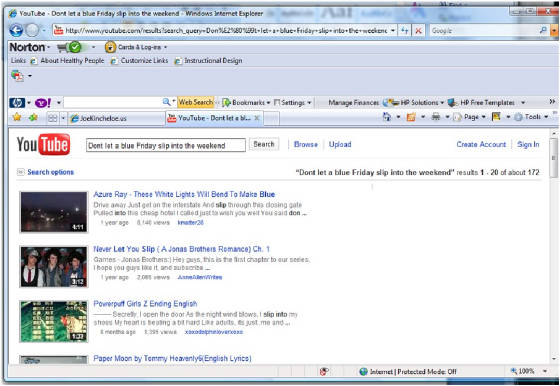Close the YouTube tab with its X
The image size is (560, 386).
tap(257, 118)
